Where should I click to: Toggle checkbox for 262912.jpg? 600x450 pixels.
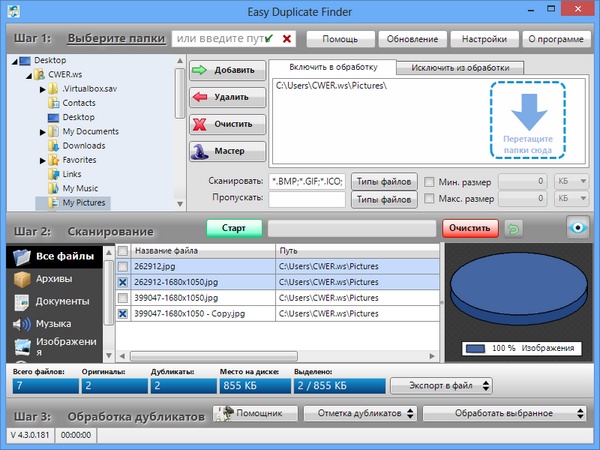tap(123, 267)
